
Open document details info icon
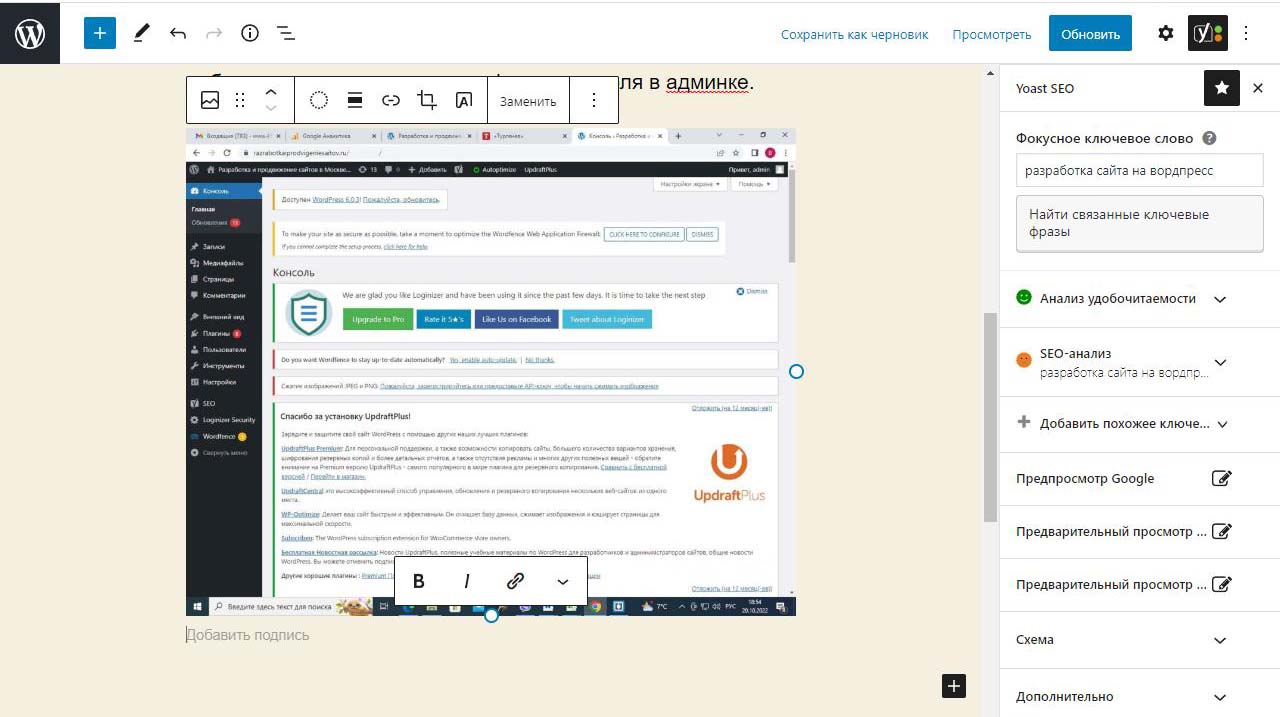(250, 33)
